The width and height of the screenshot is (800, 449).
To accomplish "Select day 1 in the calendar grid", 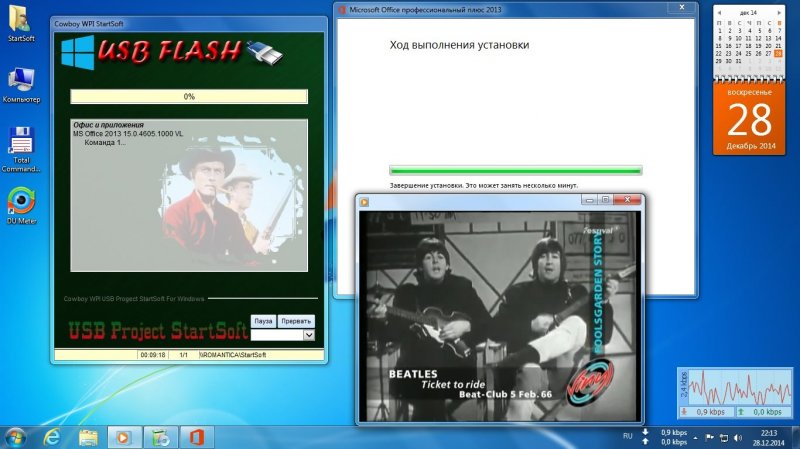I will click(719, 31).
